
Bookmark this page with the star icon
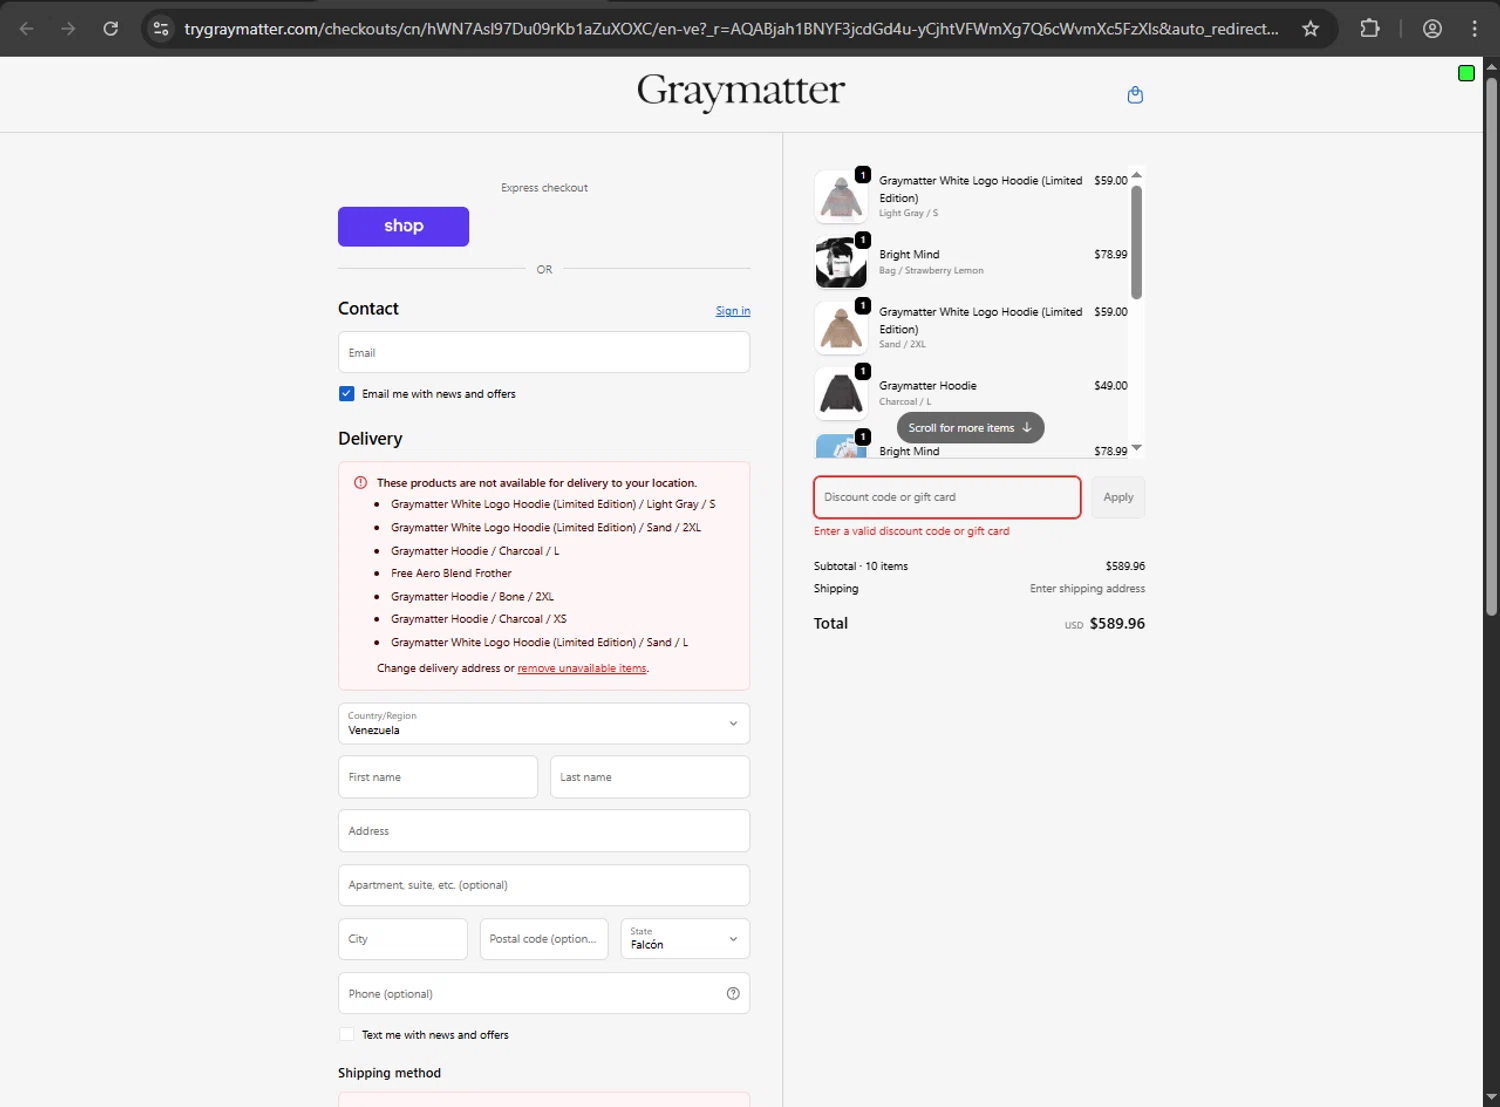pos(1310,29)
